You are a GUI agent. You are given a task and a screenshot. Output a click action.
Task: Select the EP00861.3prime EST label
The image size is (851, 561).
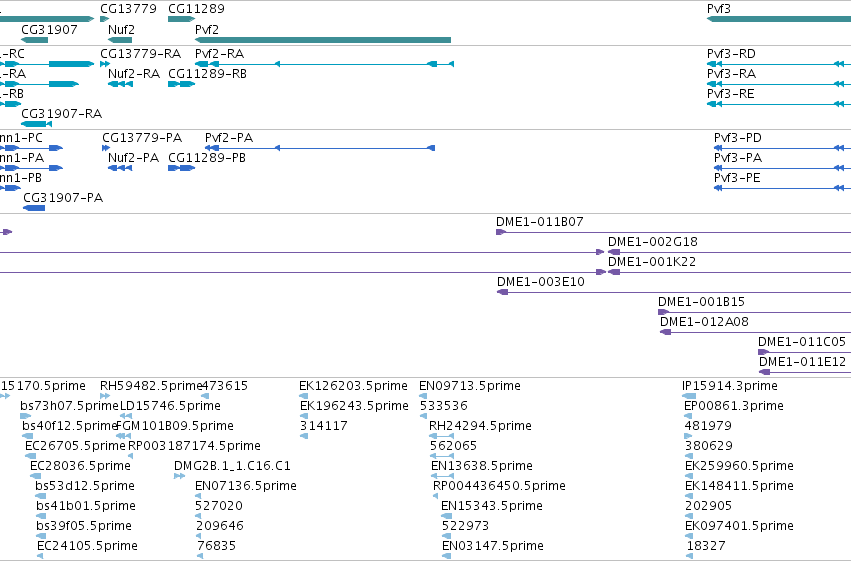coord(734,406)
